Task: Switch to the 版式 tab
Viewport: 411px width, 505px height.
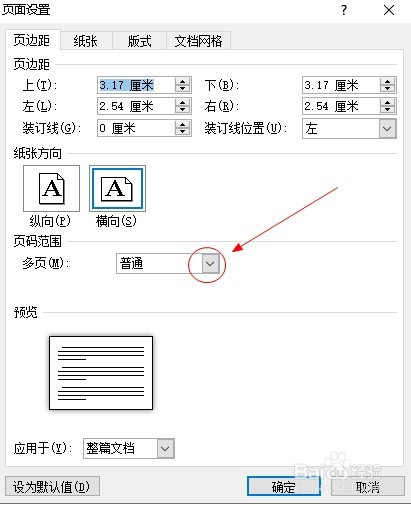Action: click(139, 41)
